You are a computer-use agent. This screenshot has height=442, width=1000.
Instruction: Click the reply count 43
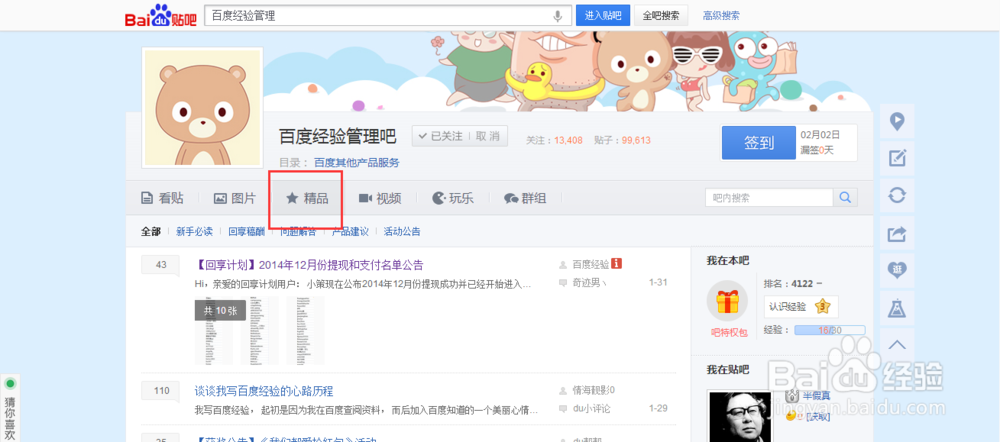pyautogui.click(x=161, y=265)
